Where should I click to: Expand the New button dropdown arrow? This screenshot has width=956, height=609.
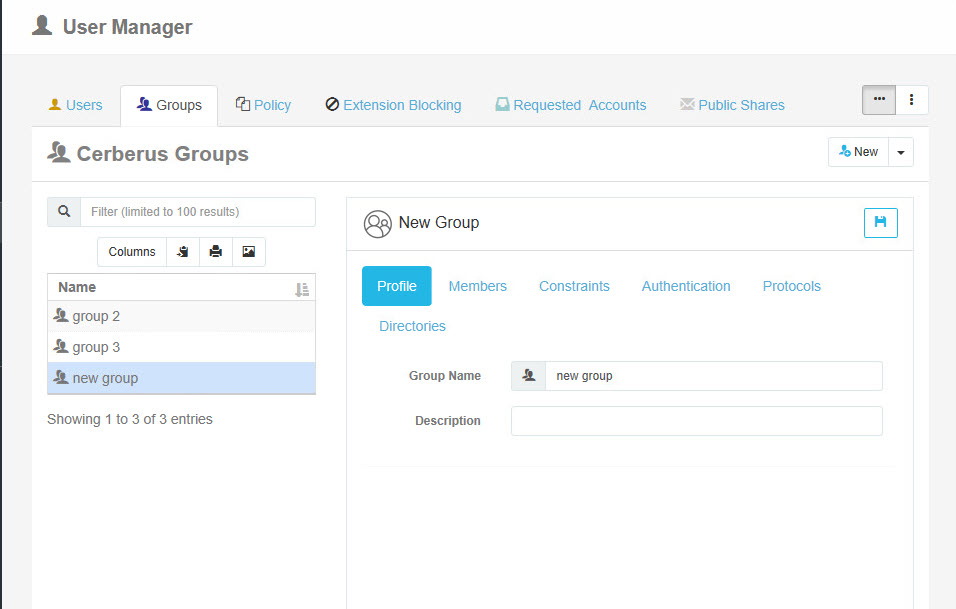coord(901,152)
